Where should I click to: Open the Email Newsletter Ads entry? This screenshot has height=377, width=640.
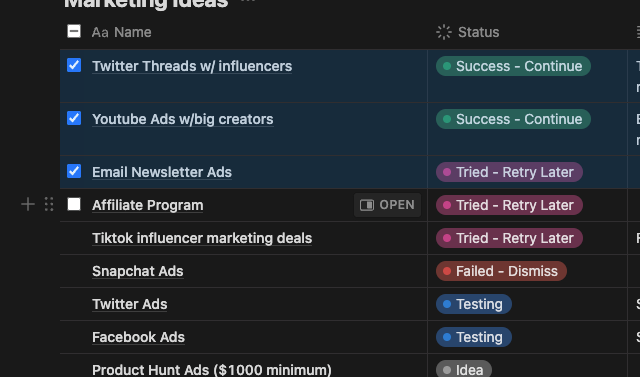(162, 172)
